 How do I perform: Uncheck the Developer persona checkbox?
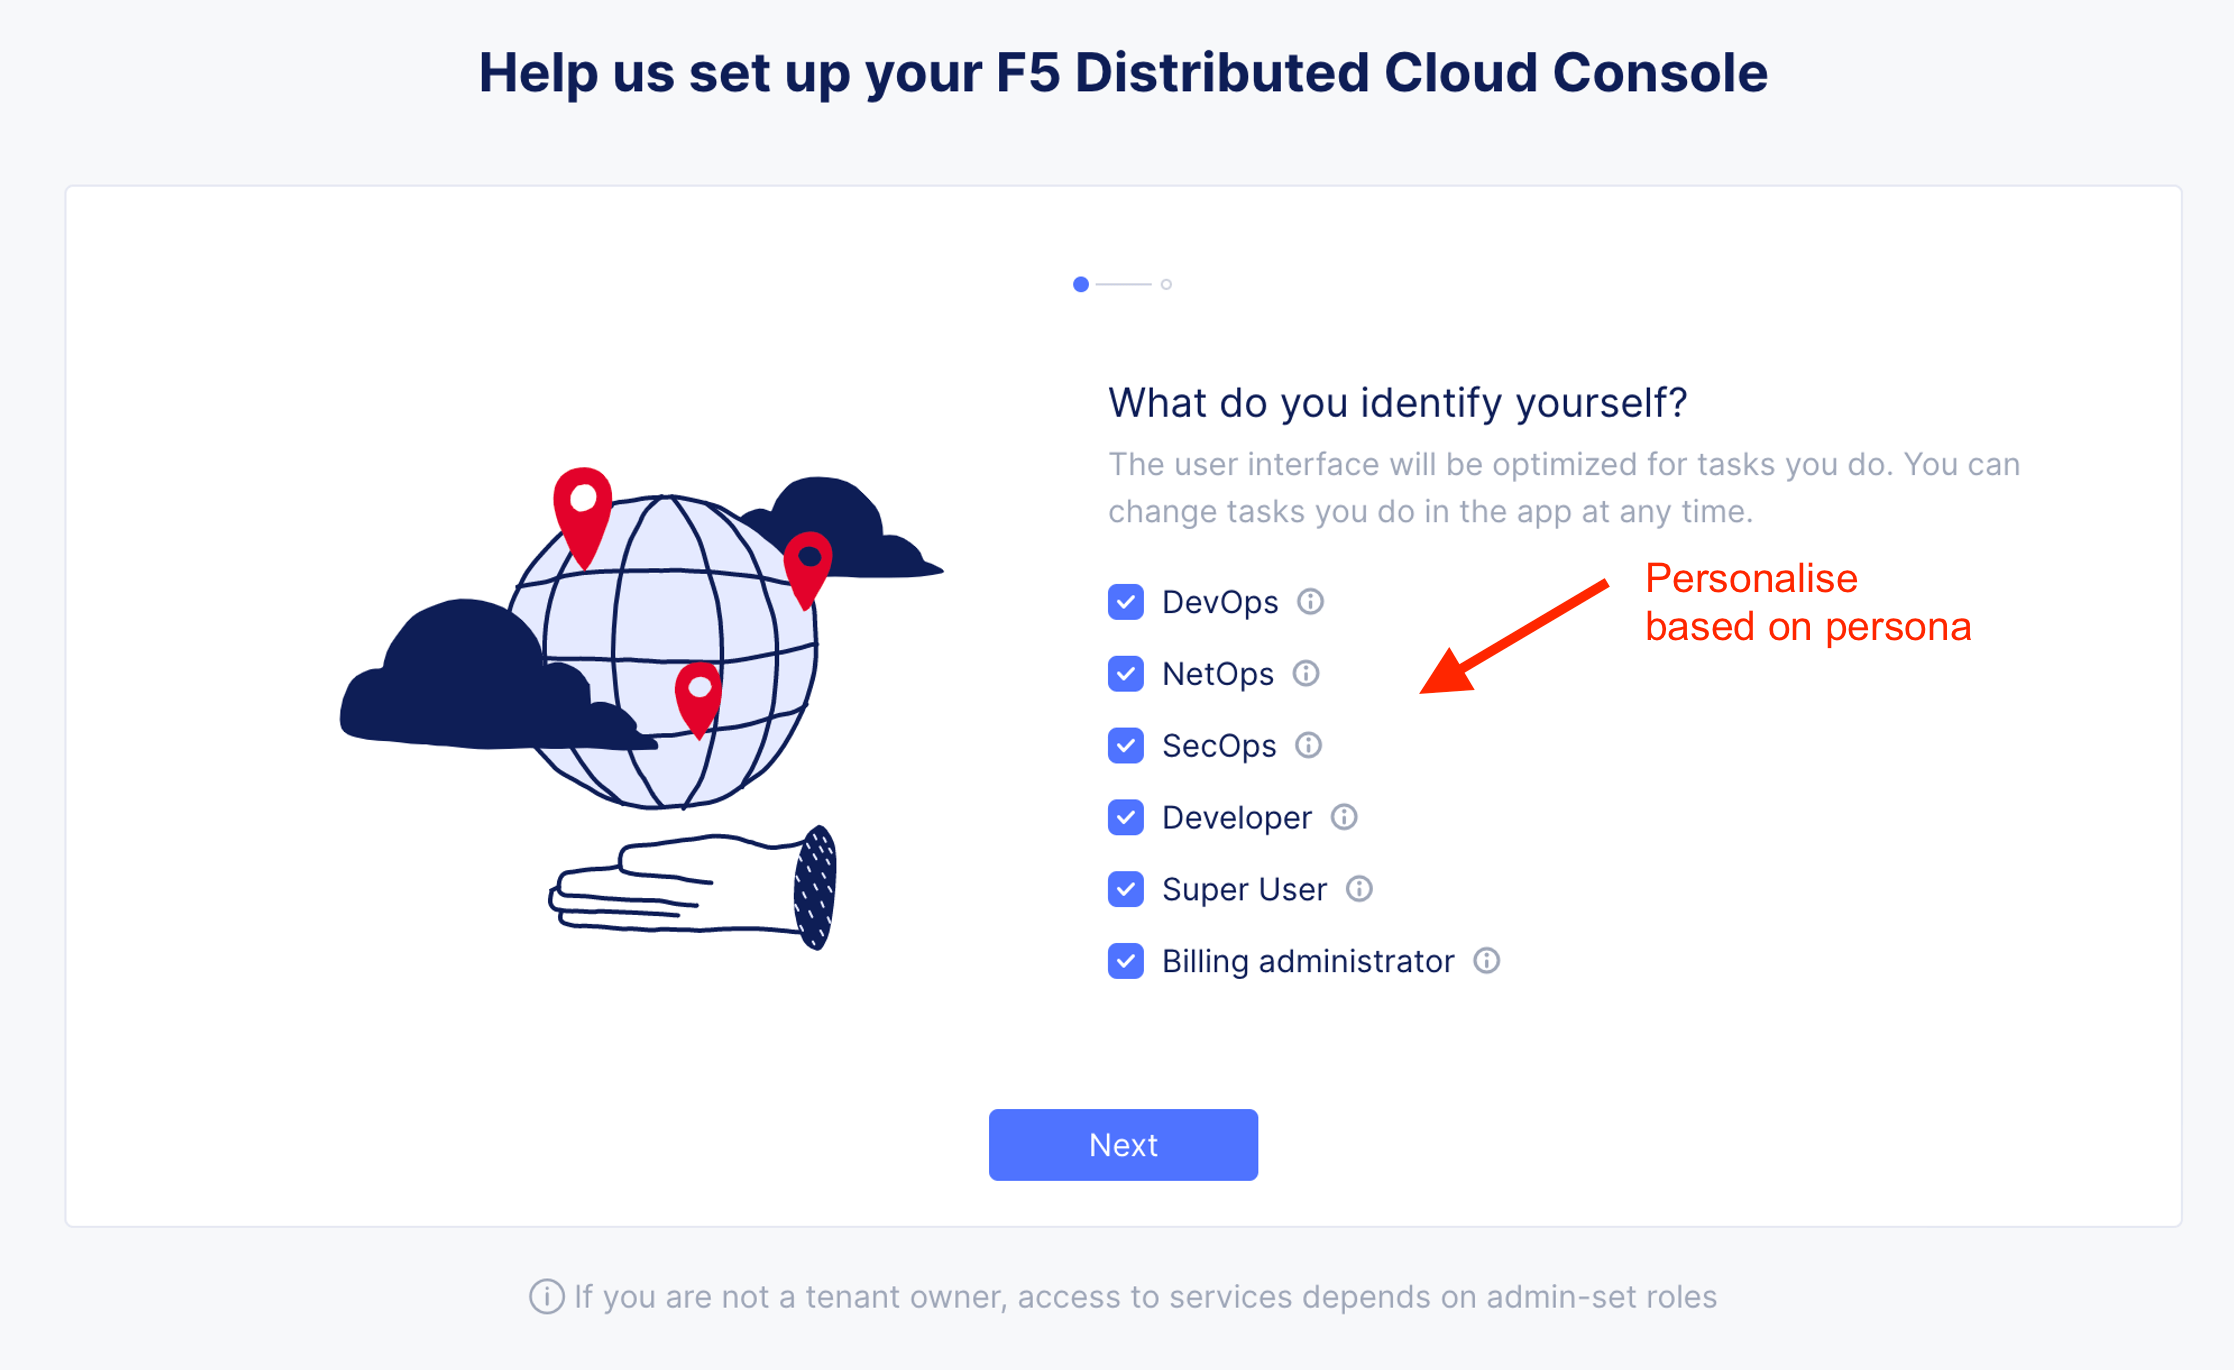(1126, 818)
